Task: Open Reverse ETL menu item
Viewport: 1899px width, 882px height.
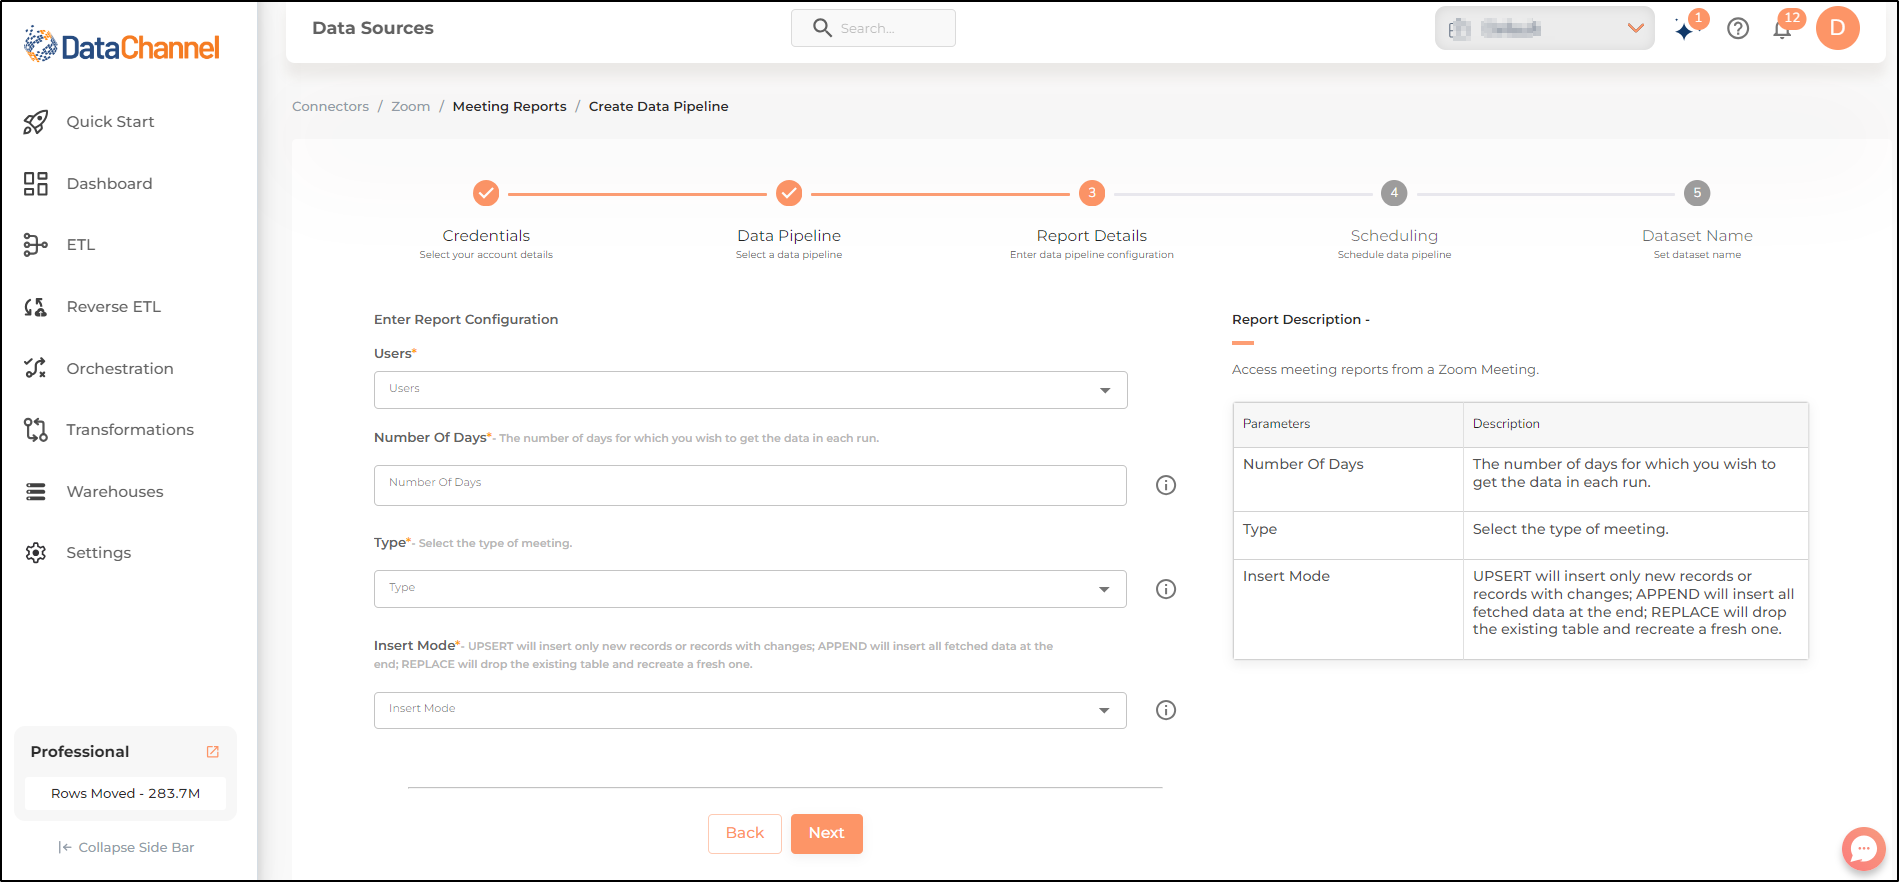Action: coord(113,307)
